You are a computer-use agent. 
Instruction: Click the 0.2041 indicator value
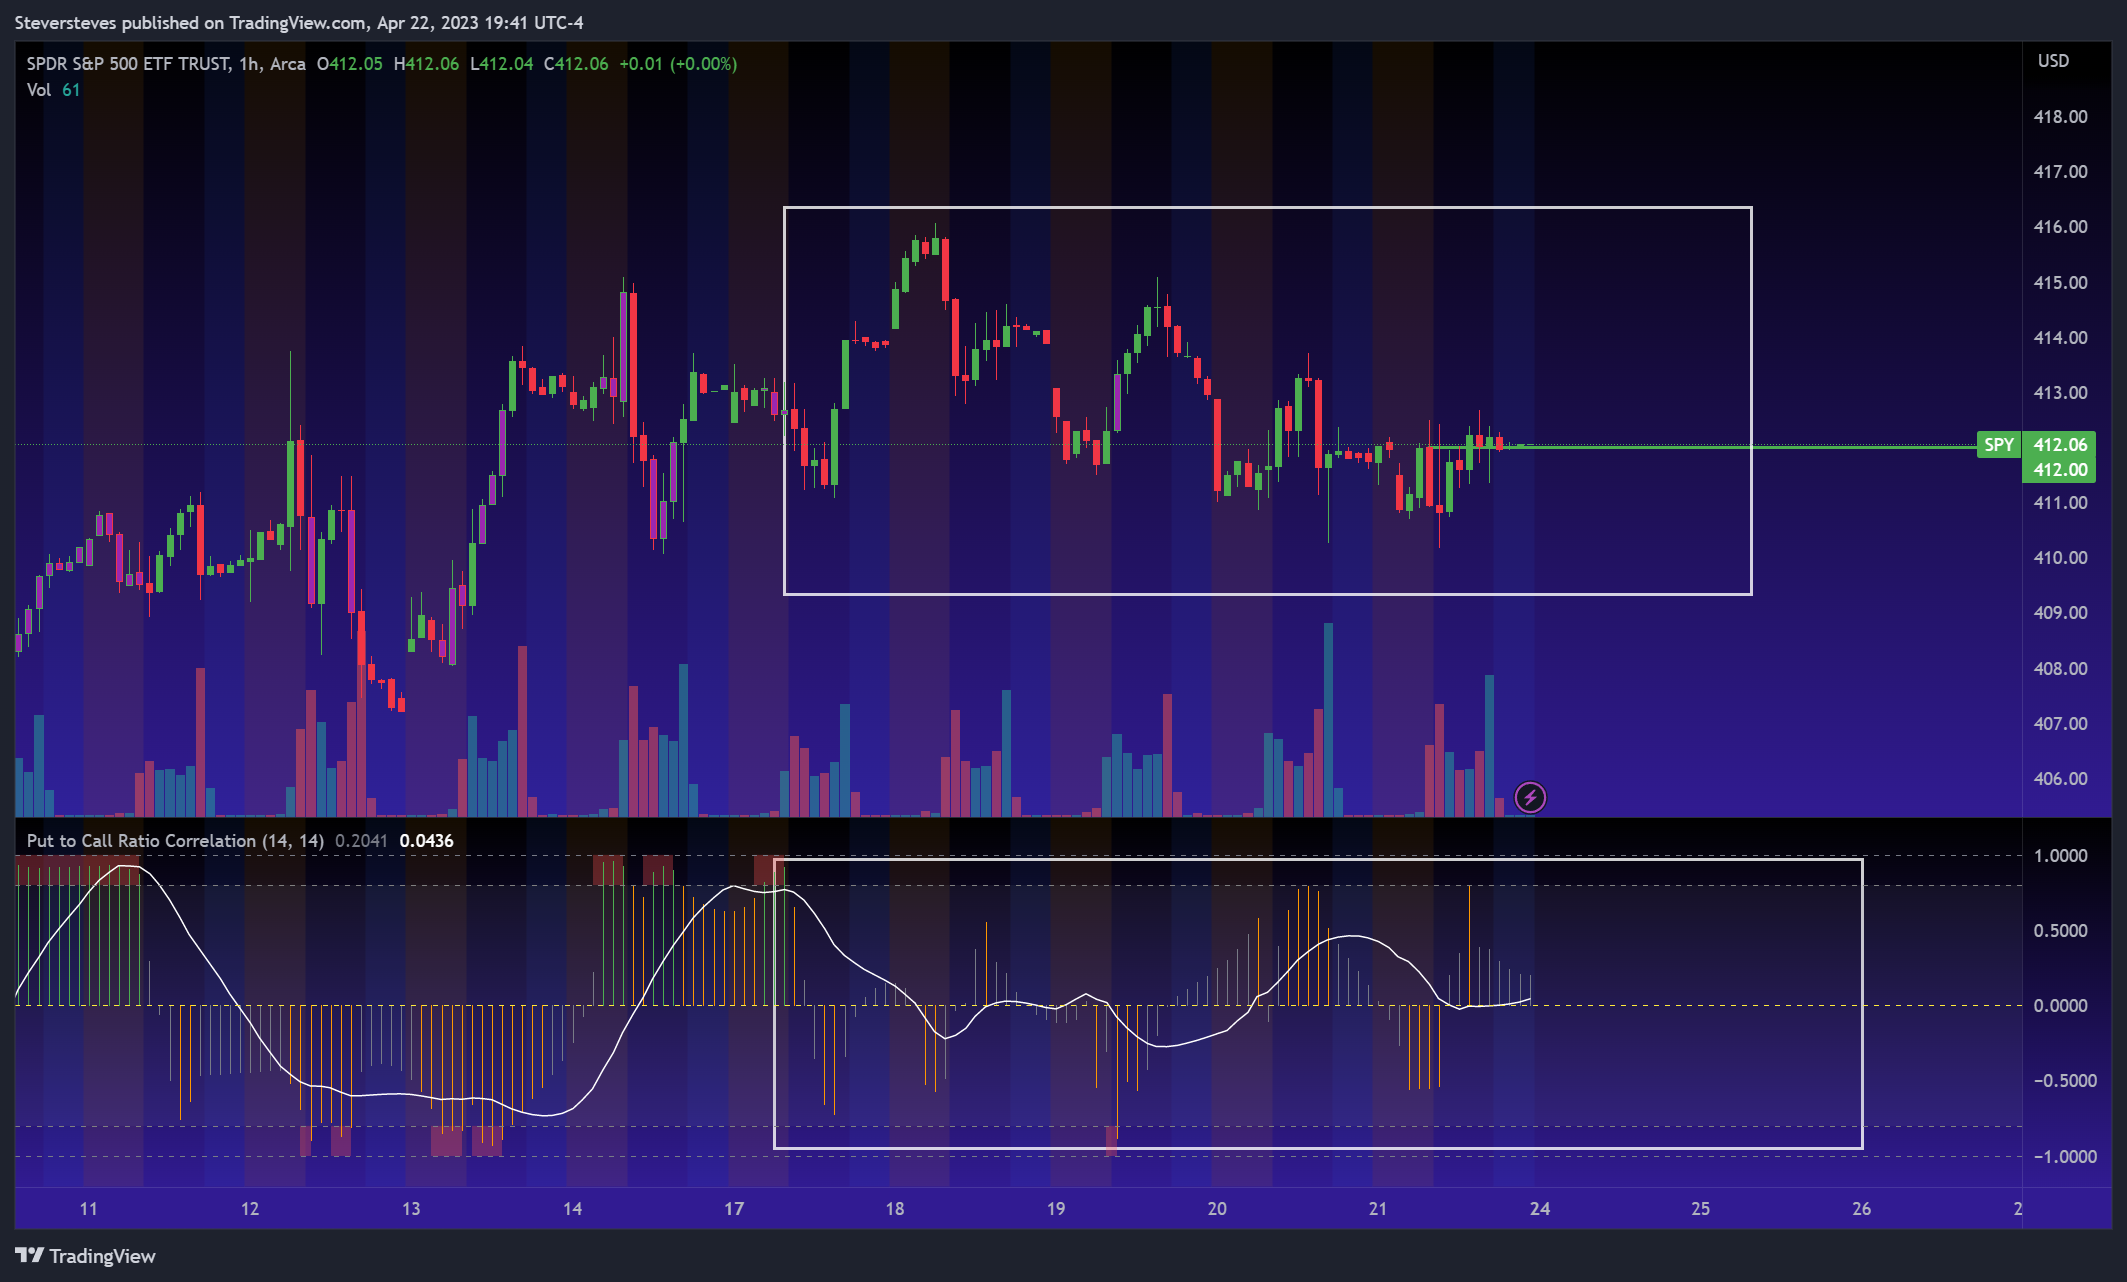pos(361,841)
